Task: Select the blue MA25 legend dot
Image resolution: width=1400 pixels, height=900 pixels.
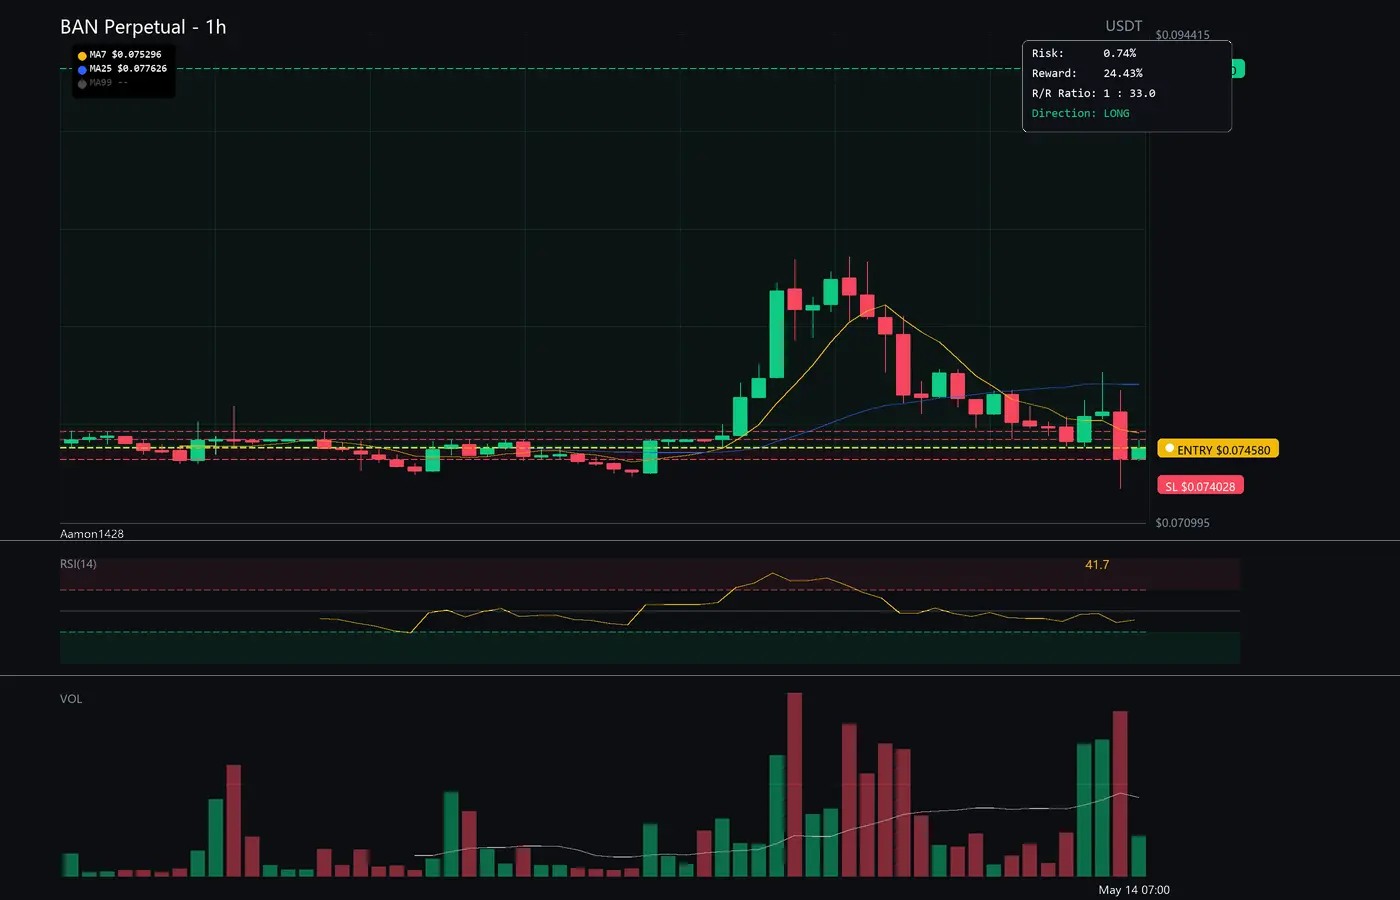Action: point(82,70)
